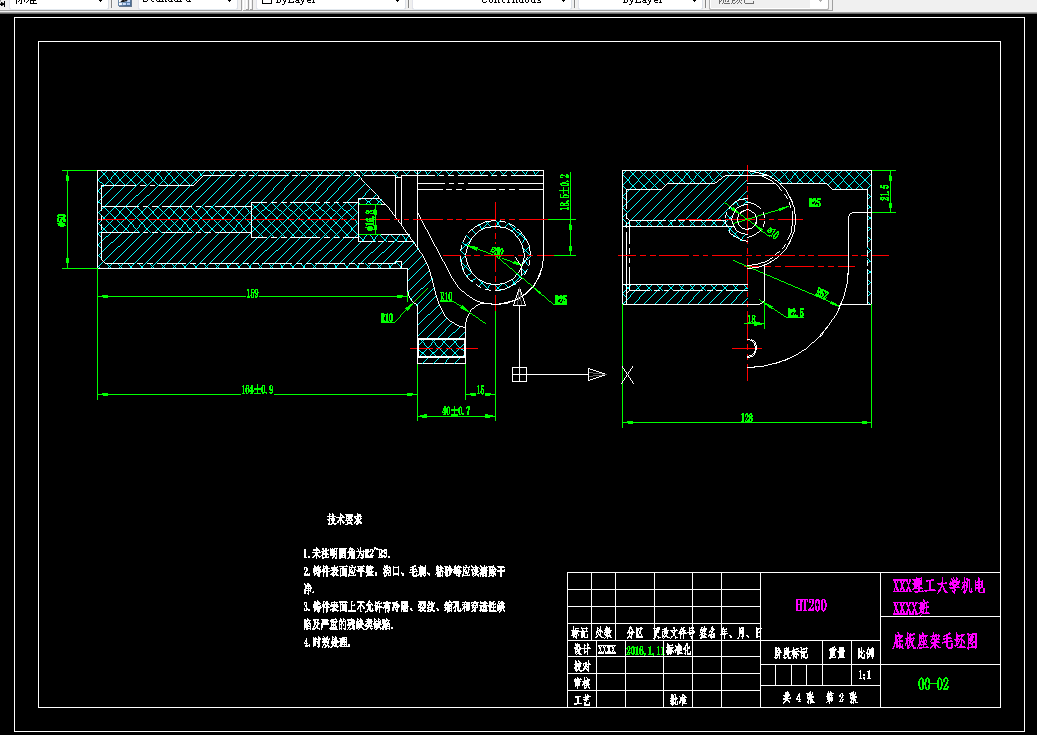Click the 阶段标记 header cell
1037x735 pixels.
pyautogui.click(x=791, y=654)
